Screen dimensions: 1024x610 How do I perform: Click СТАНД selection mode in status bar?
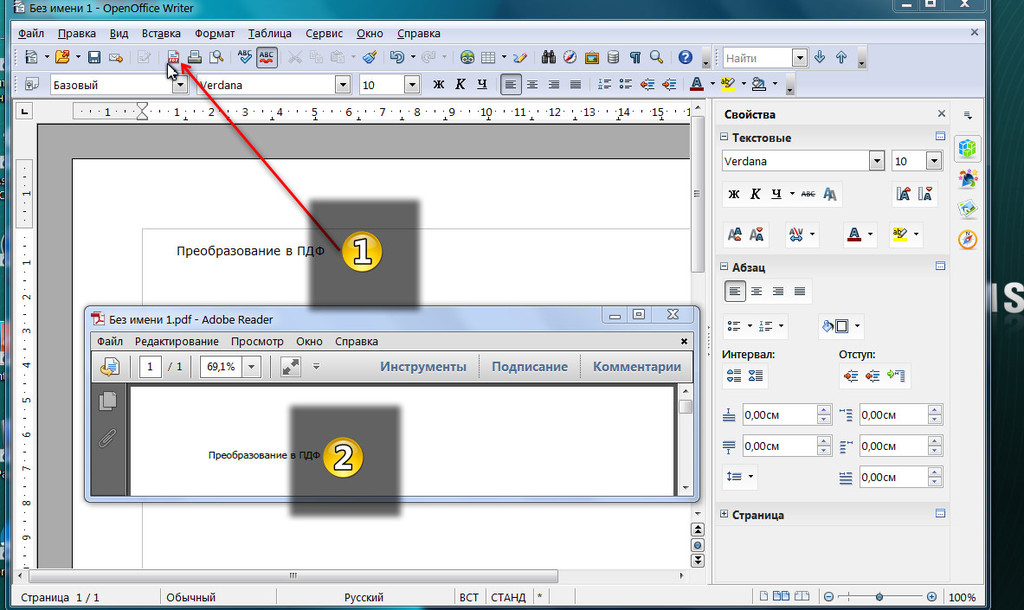508,597
